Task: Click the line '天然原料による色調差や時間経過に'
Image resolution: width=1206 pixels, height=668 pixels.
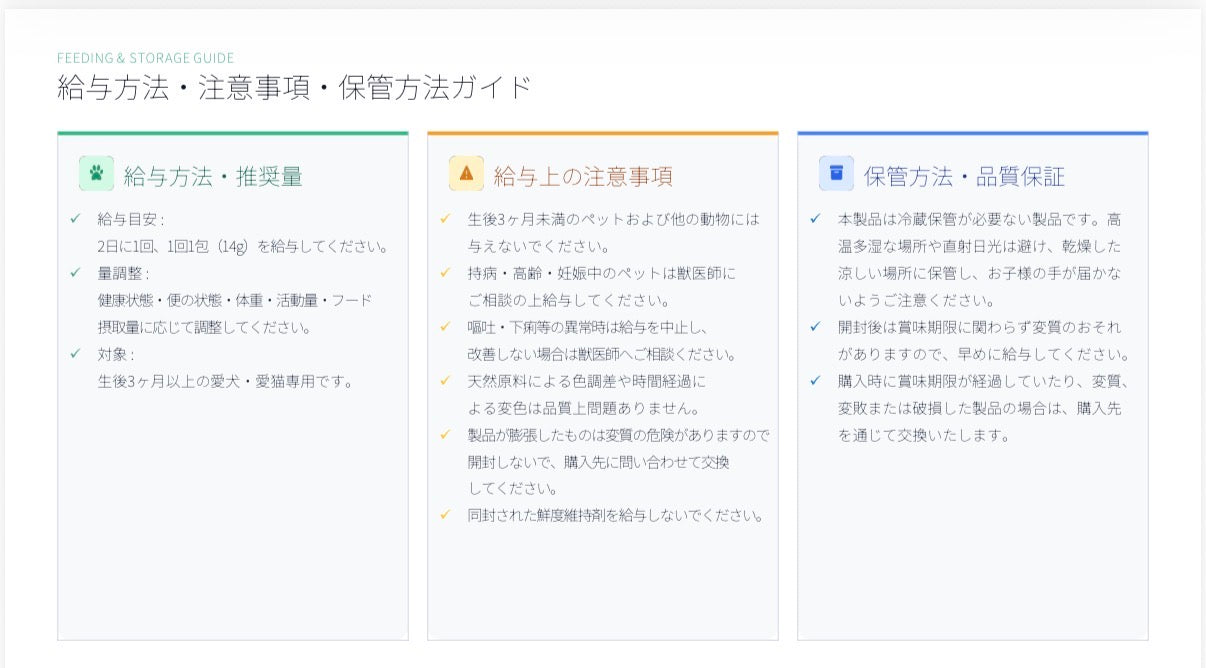Action: point(587,381)
